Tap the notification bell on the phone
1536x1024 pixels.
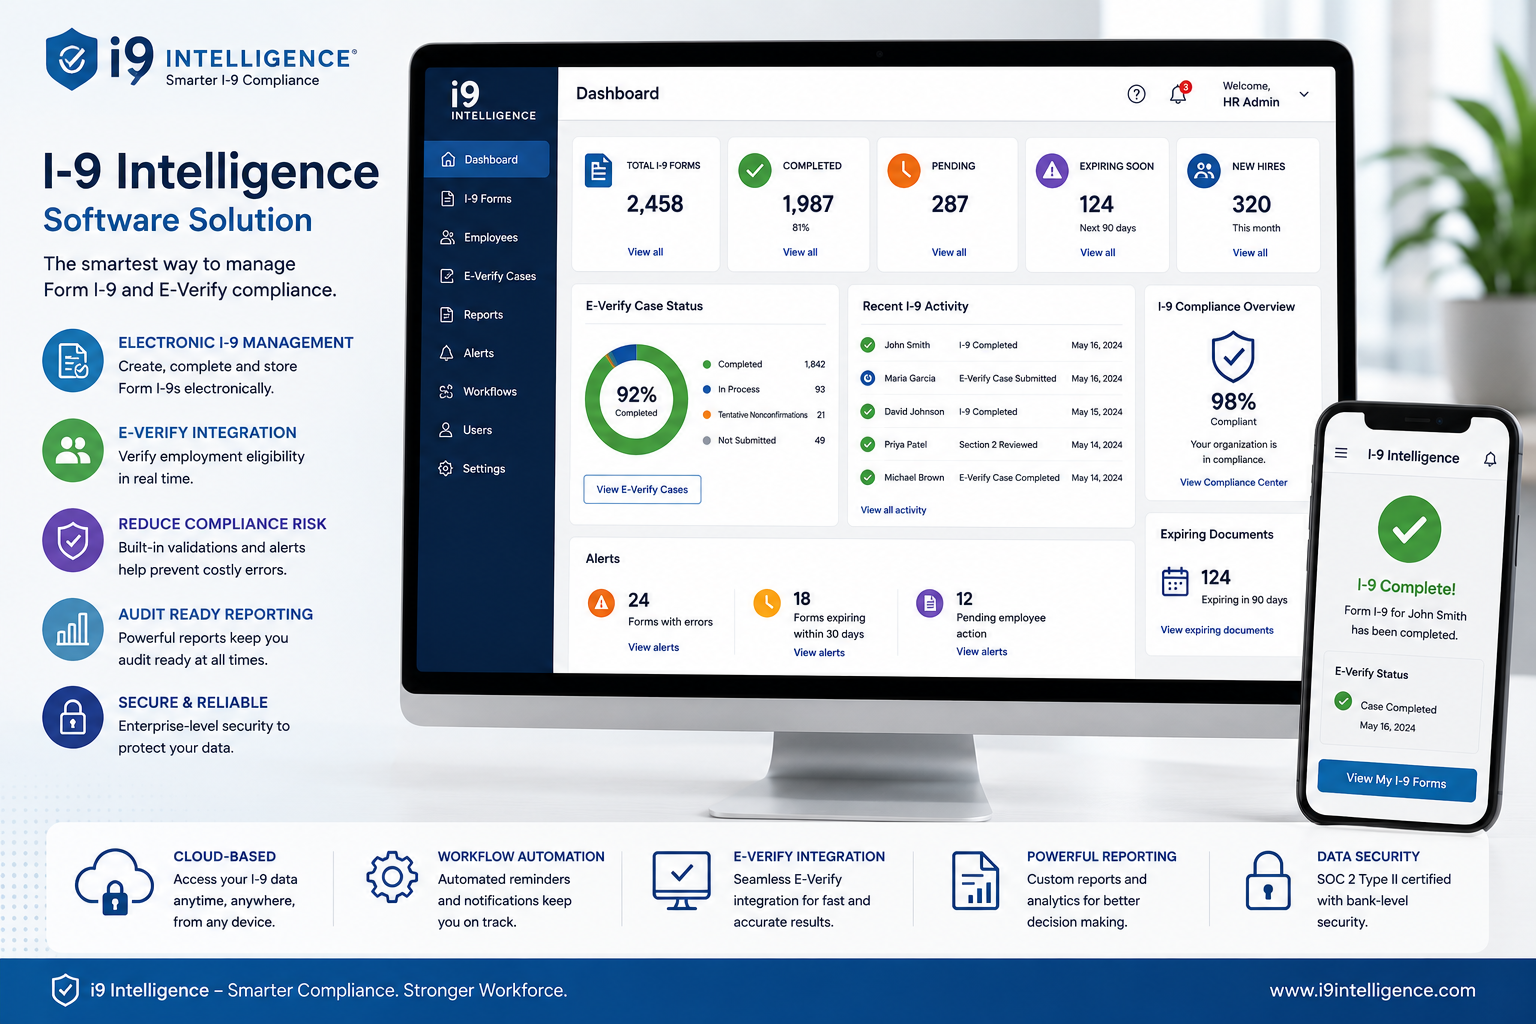click(x=1490, y=459)
